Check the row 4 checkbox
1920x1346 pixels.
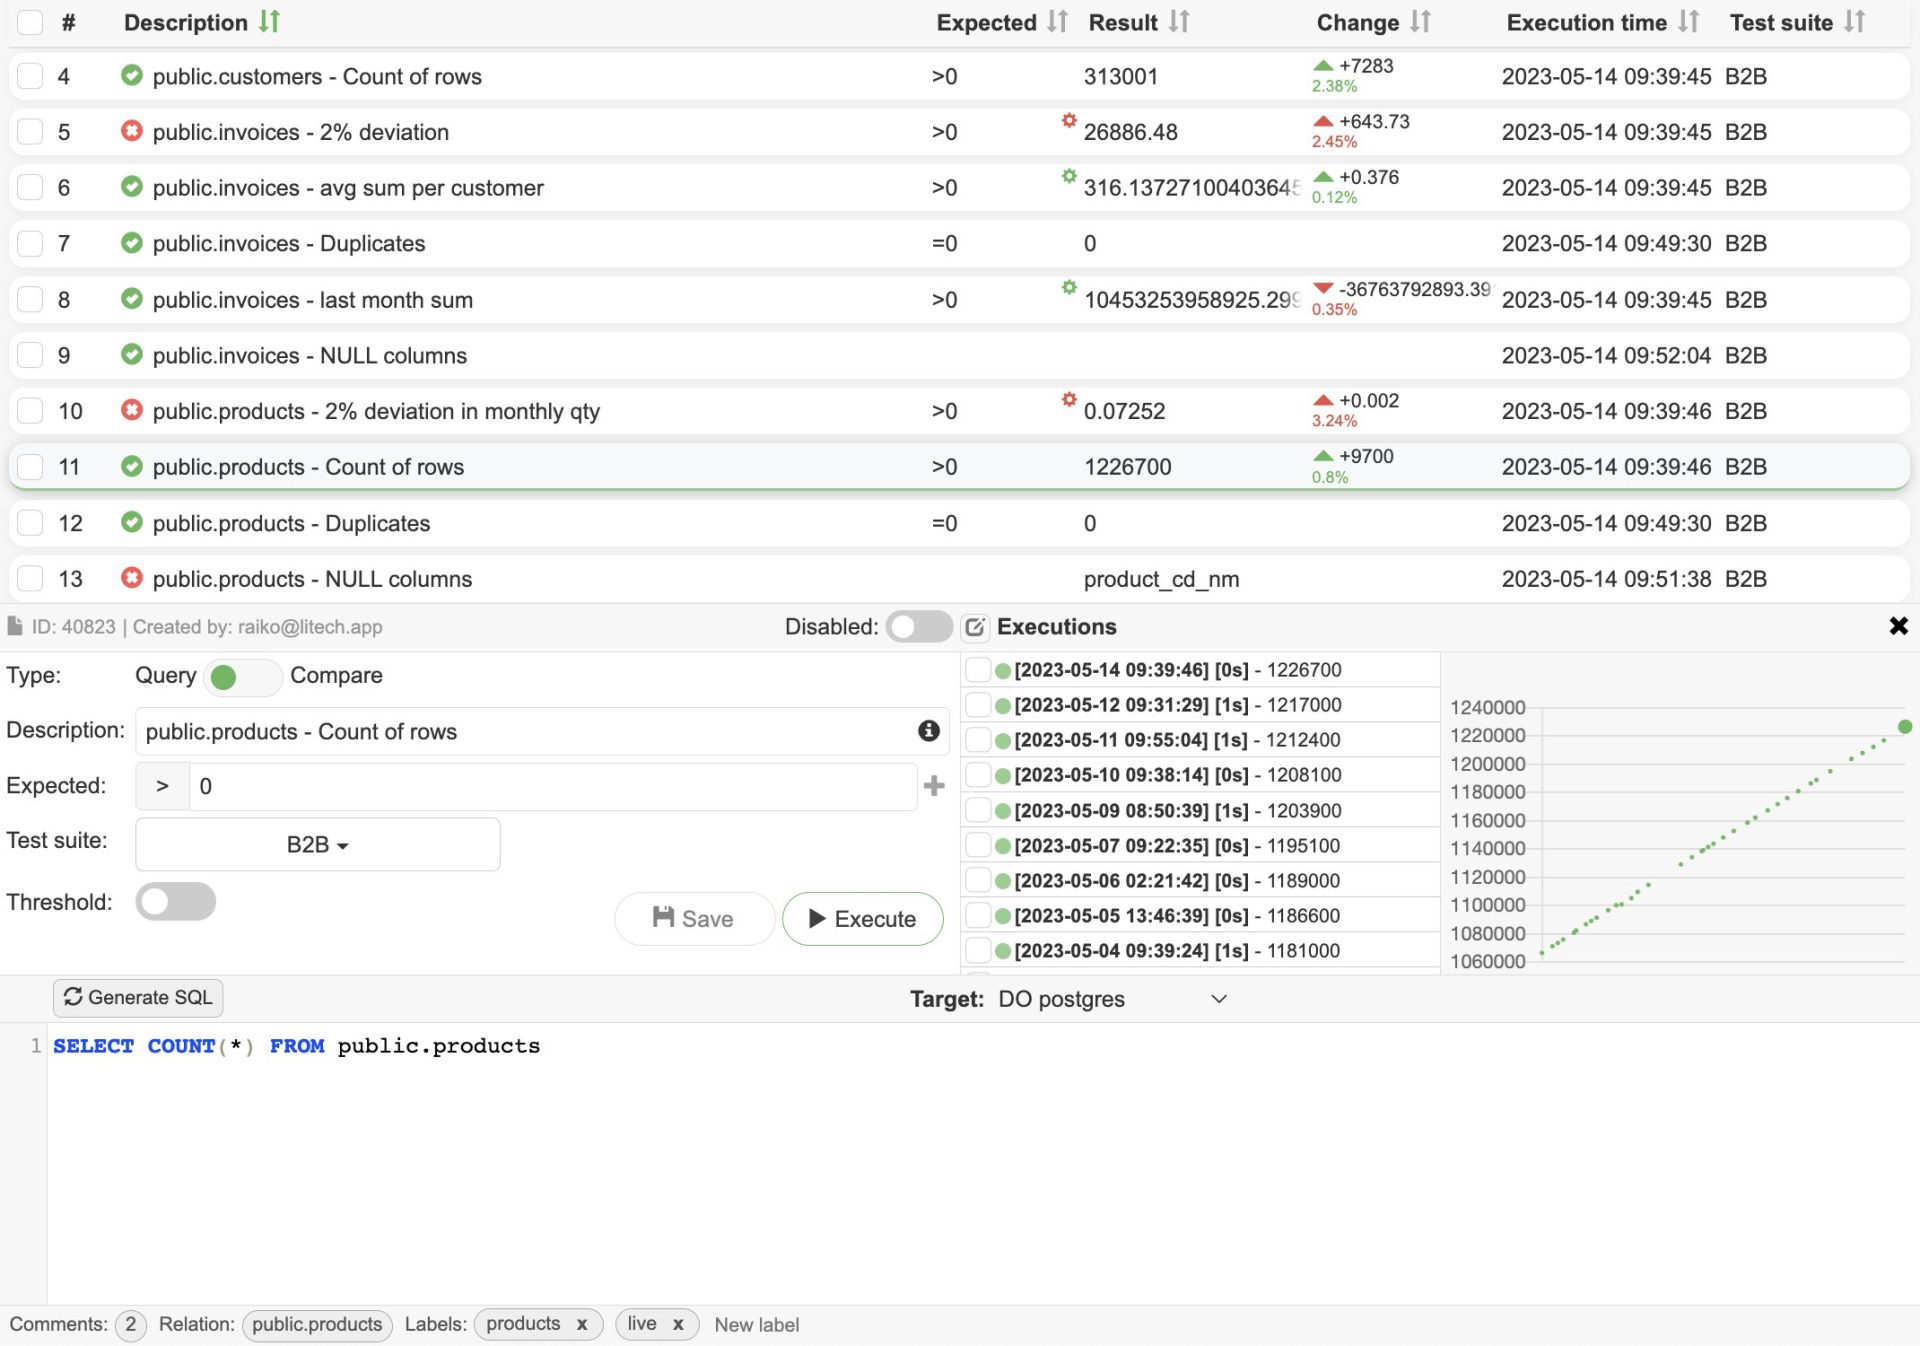coord(30,76)
